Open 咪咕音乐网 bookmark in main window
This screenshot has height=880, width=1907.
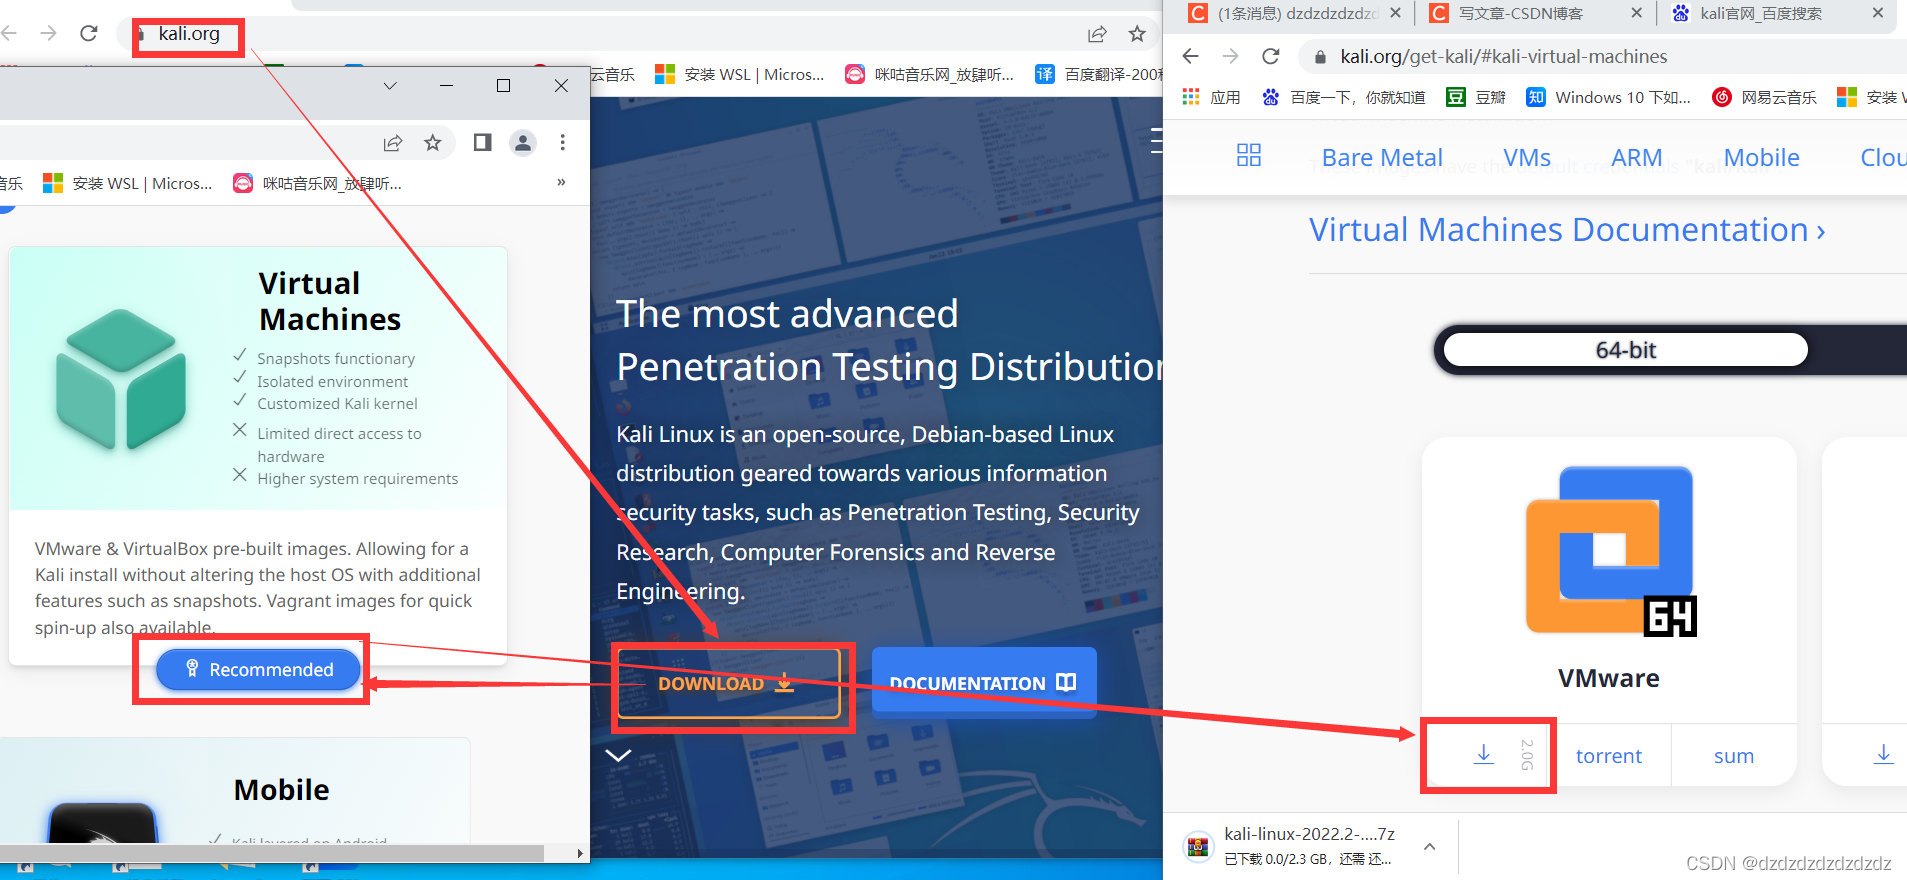(x=929, y=74)
